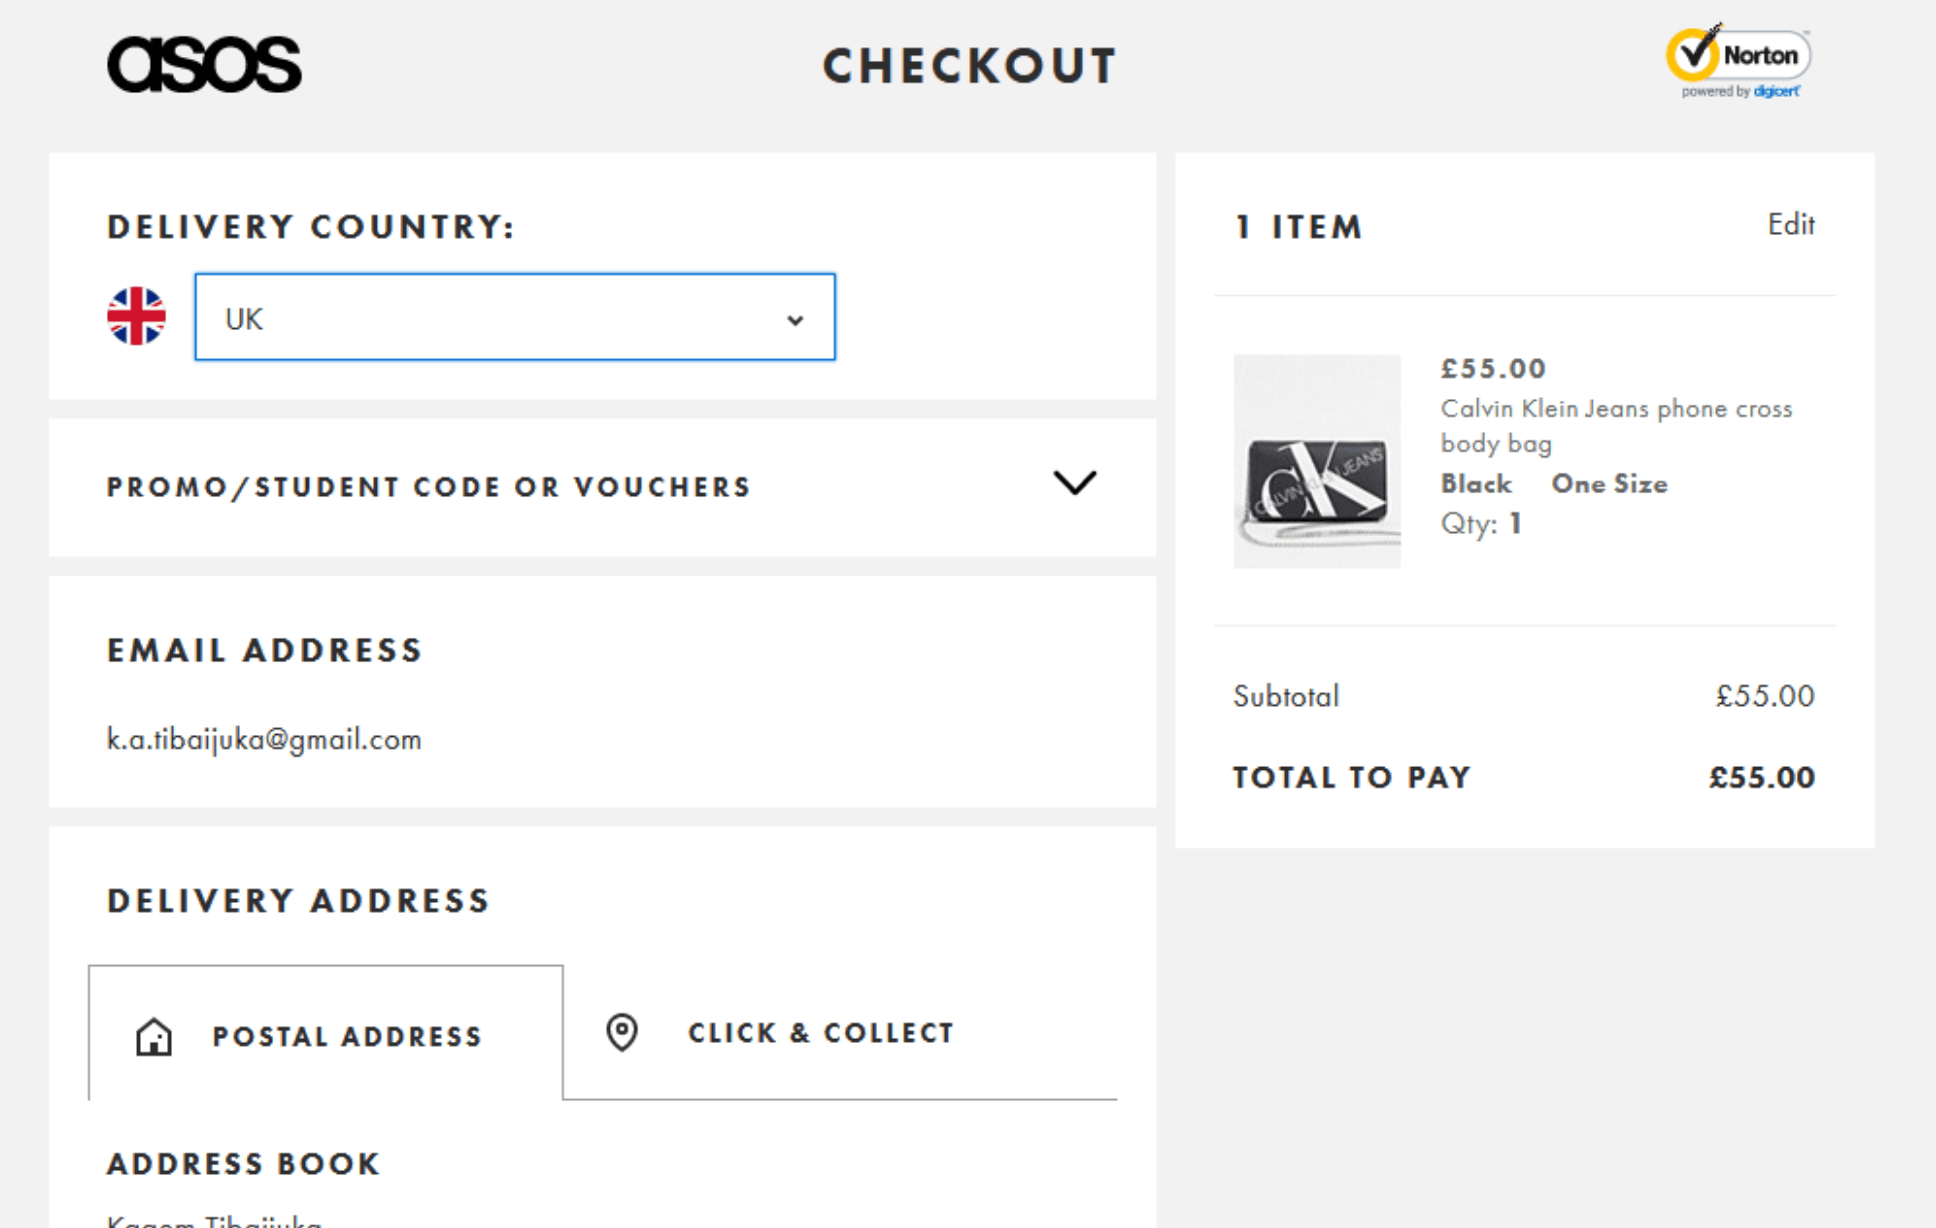This screenshot has height=1228, width=1936.
Task: Click the £55.00 item price
Action: point(1493,369)
